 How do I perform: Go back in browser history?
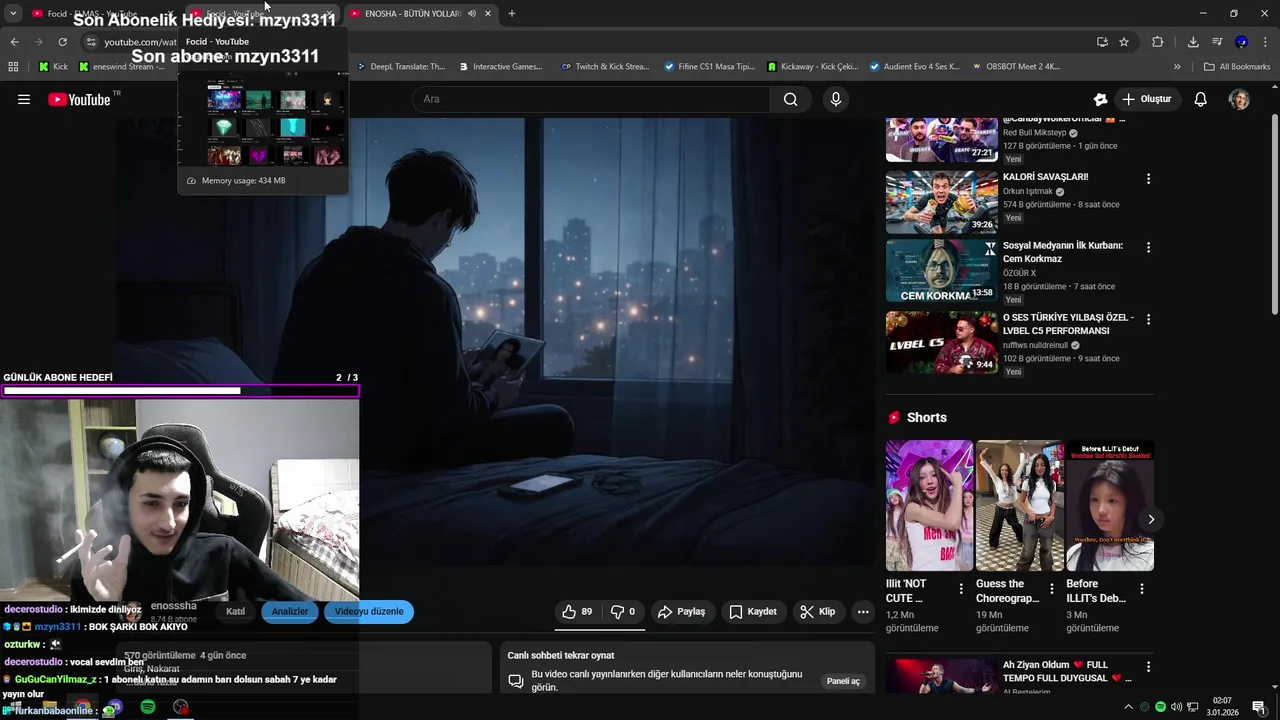(x=14, y=42)
